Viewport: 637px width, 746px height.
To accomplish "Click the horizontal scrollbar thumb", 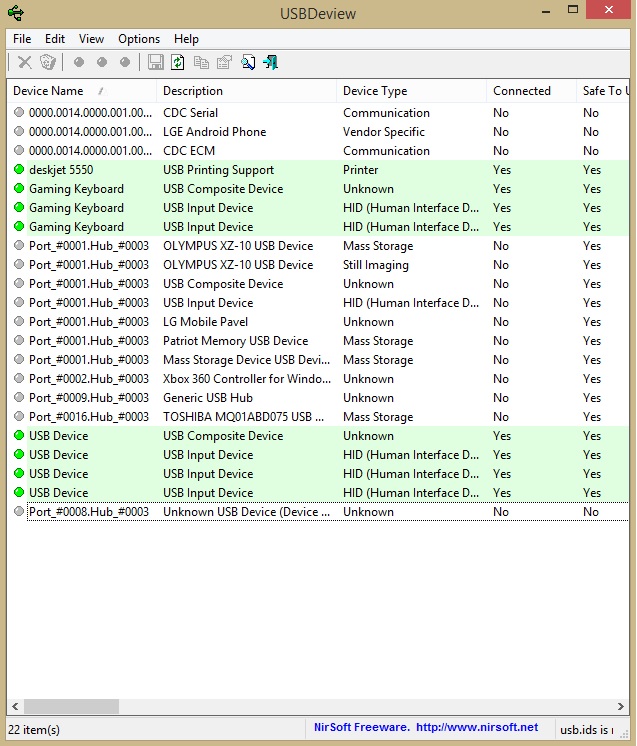I will pyautogui.click(x=71, y=707).
